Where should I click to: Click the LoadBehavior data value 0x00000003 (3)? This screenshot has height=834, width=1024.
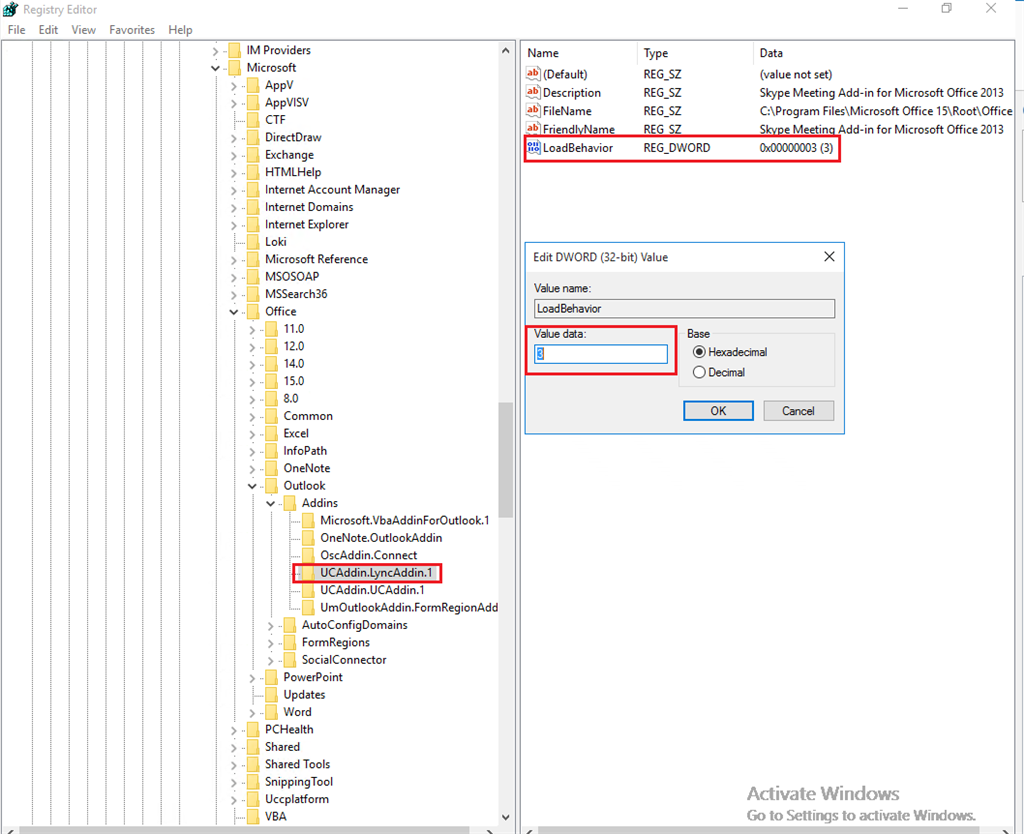796,148
